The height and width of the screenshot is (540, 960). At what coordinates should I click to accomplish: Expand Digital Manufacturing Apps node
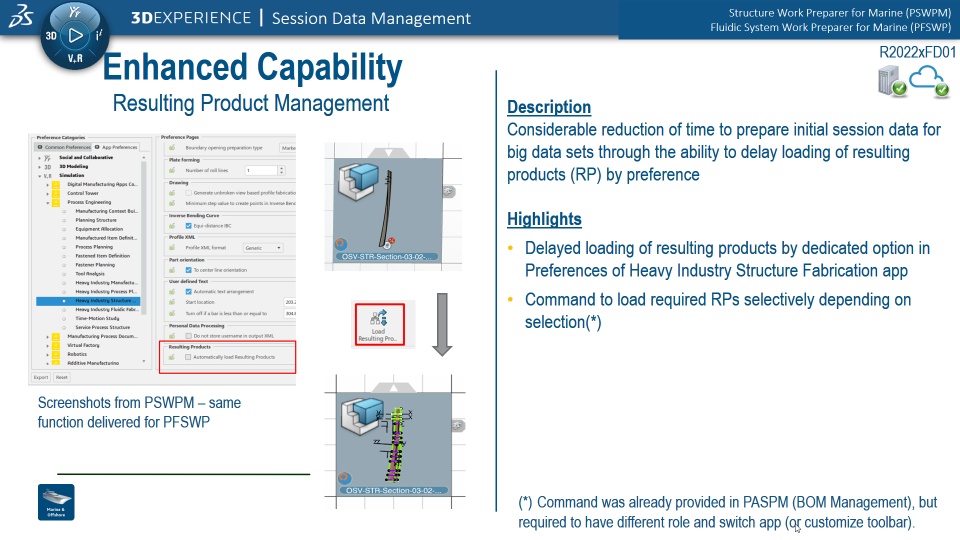coord(48,184)
